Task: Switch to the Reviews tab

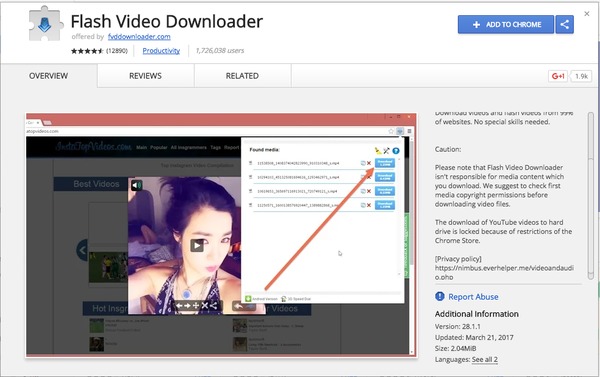Action: click(x=145, y=76)
